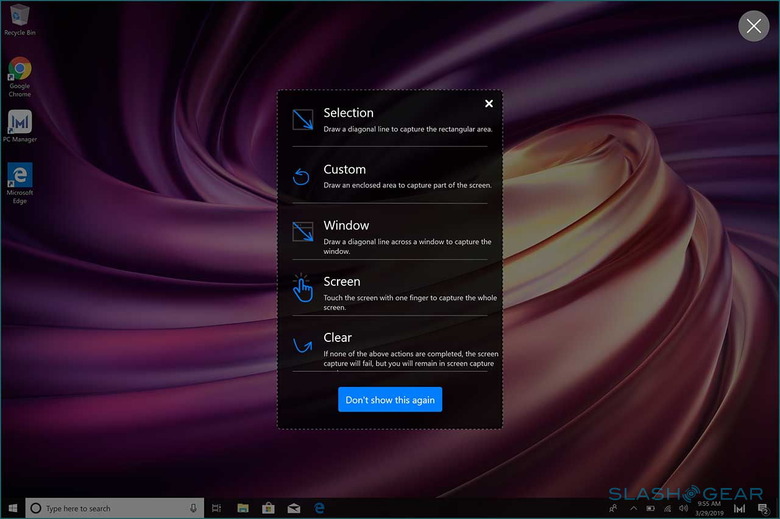The image size is (780, 519).
Task: Click the Cortana microphone icon
Action: (x=193, y=508)
